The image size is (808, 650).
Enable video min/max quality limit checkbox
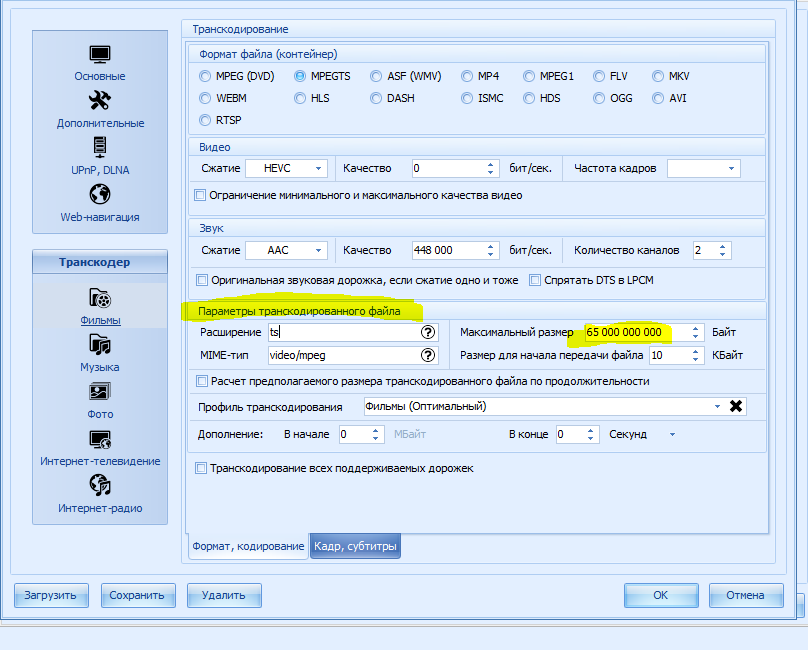(200, 195)
